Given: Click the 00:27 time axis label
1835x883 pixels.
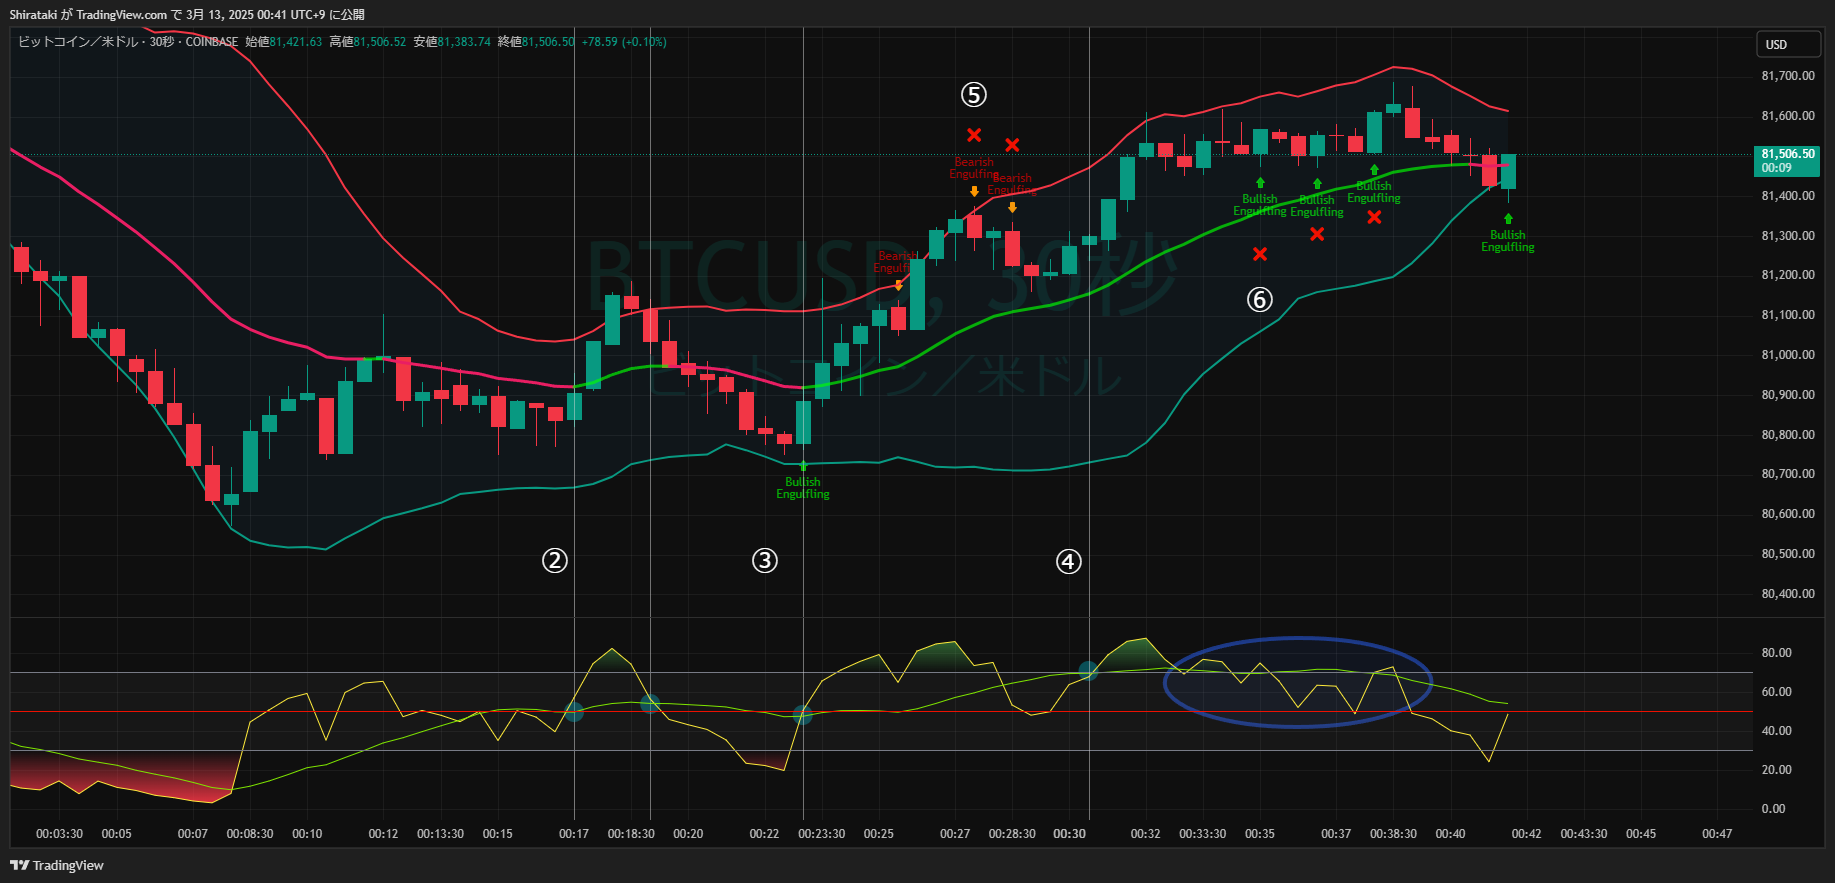Looking at the screenshot, I should (955, 834).
